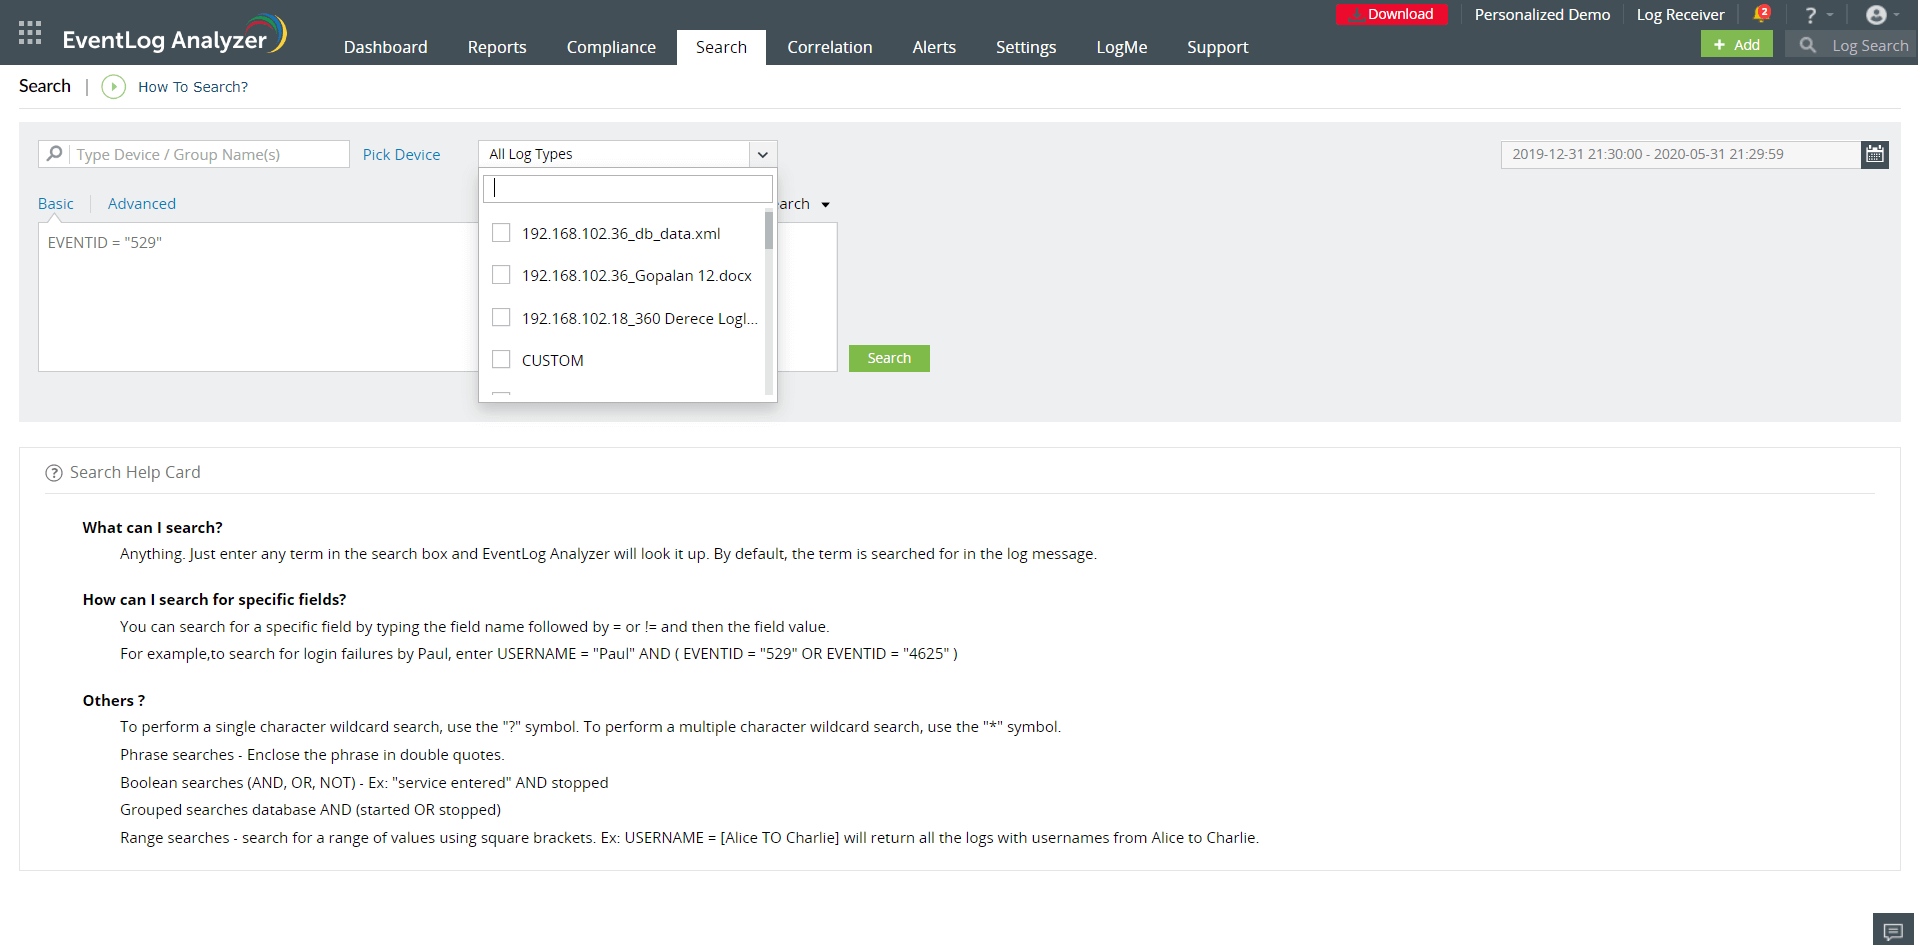The image size is (1918, 945).
Task: Click the "Others ?" heading
Action: coord(114,701)
